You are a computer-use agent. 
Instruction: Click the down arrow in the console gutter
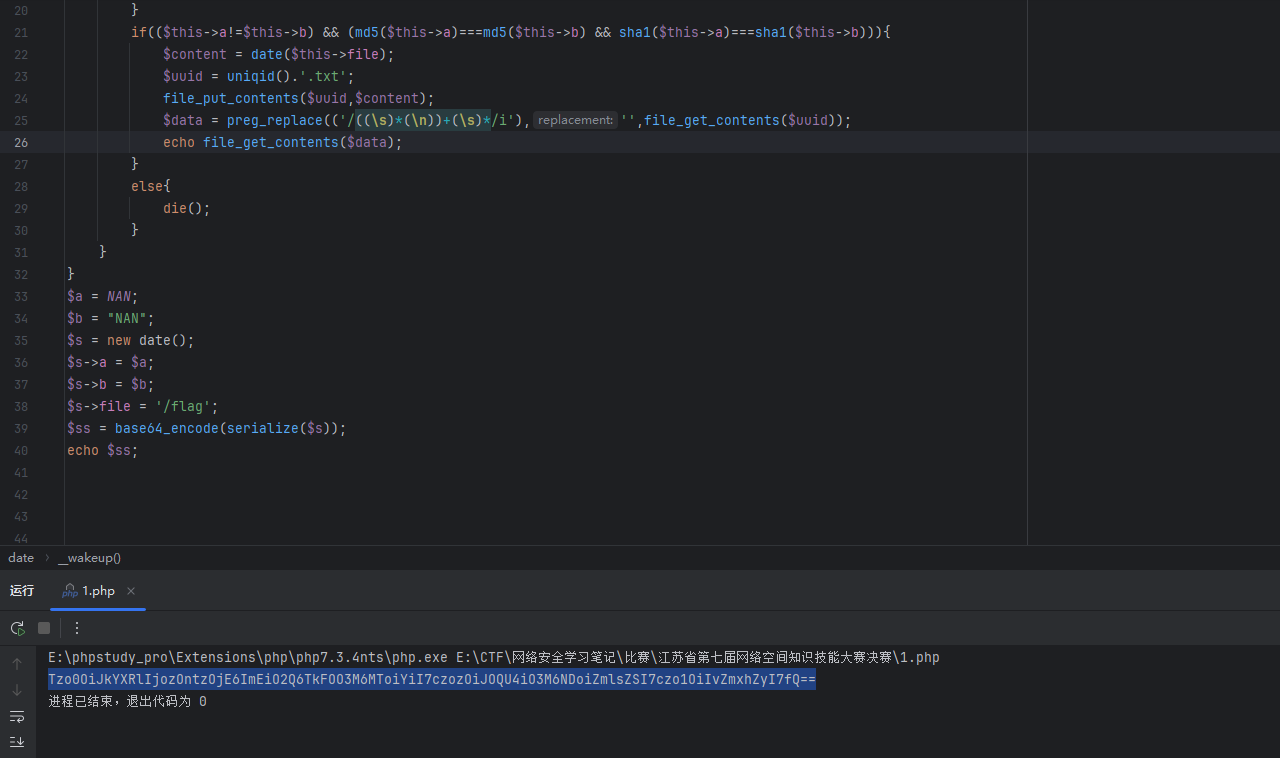coord(17,690)
